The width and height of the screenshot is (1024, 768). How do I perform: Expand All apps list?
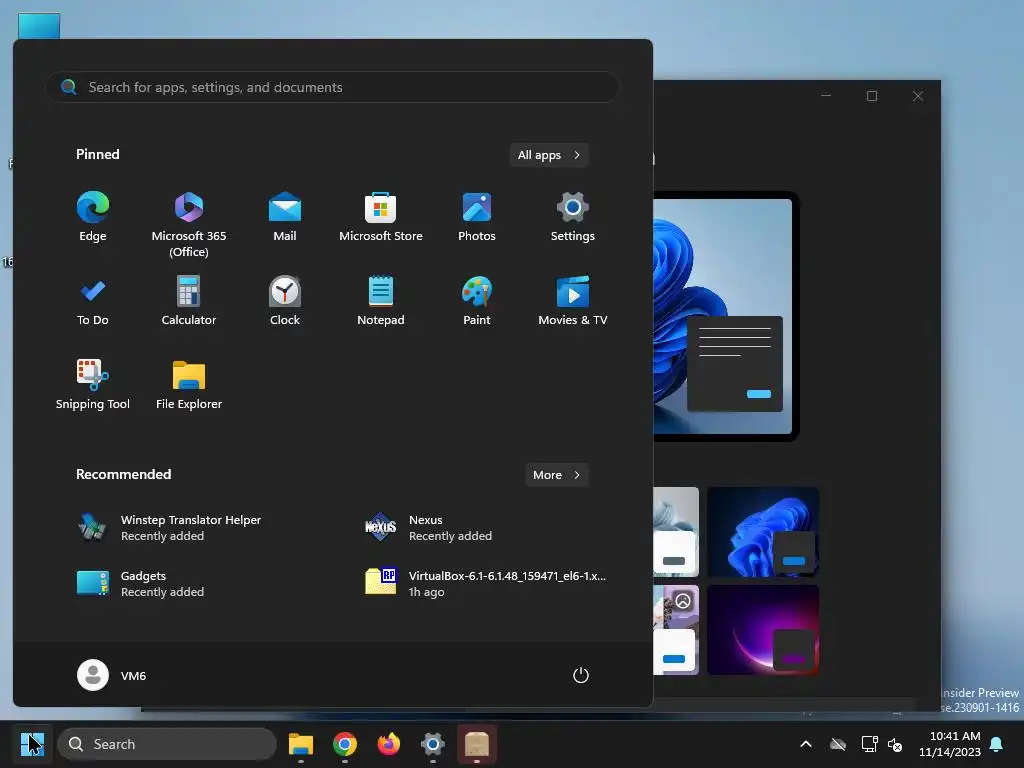pyautogui.click(x=549, y=155)
